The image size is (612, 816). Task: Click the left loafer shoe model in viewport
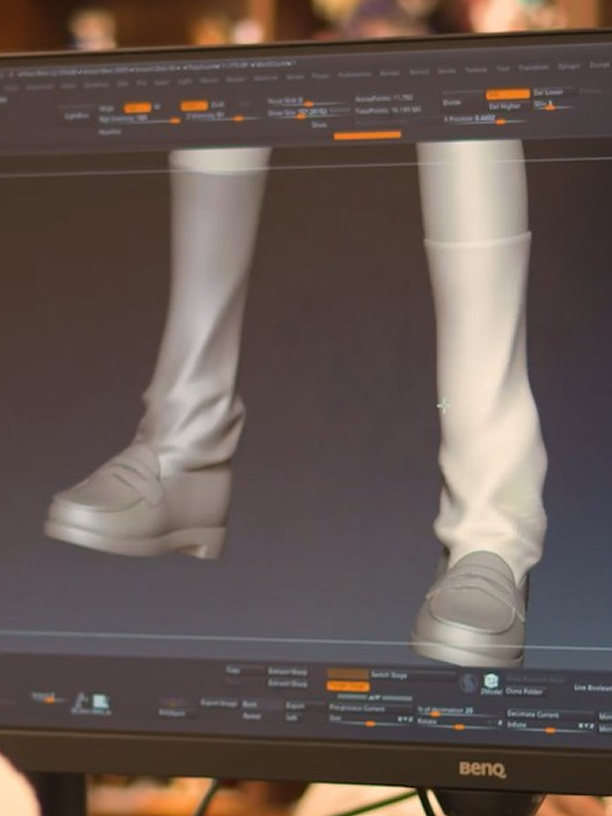pos(138,504)
